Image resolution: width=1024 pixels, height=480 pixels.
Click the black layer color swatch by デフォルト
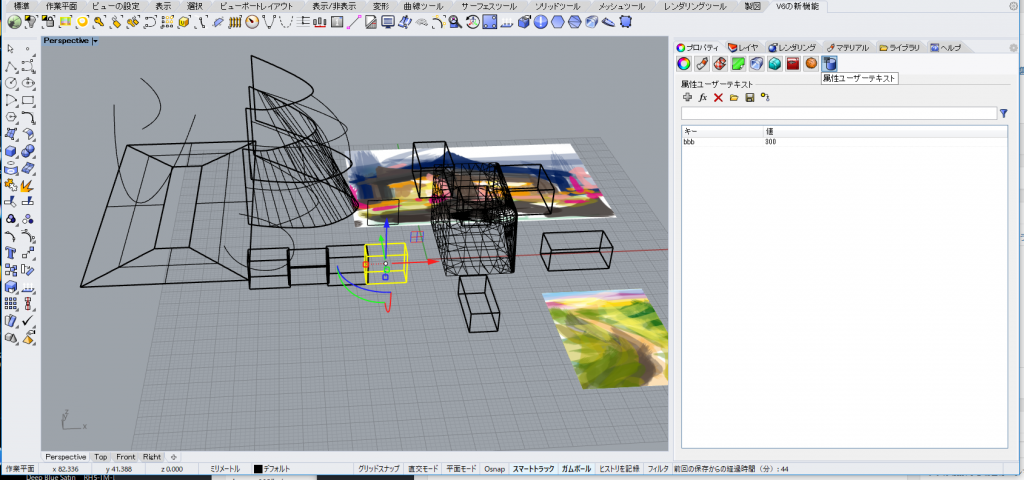pos(258,468)
